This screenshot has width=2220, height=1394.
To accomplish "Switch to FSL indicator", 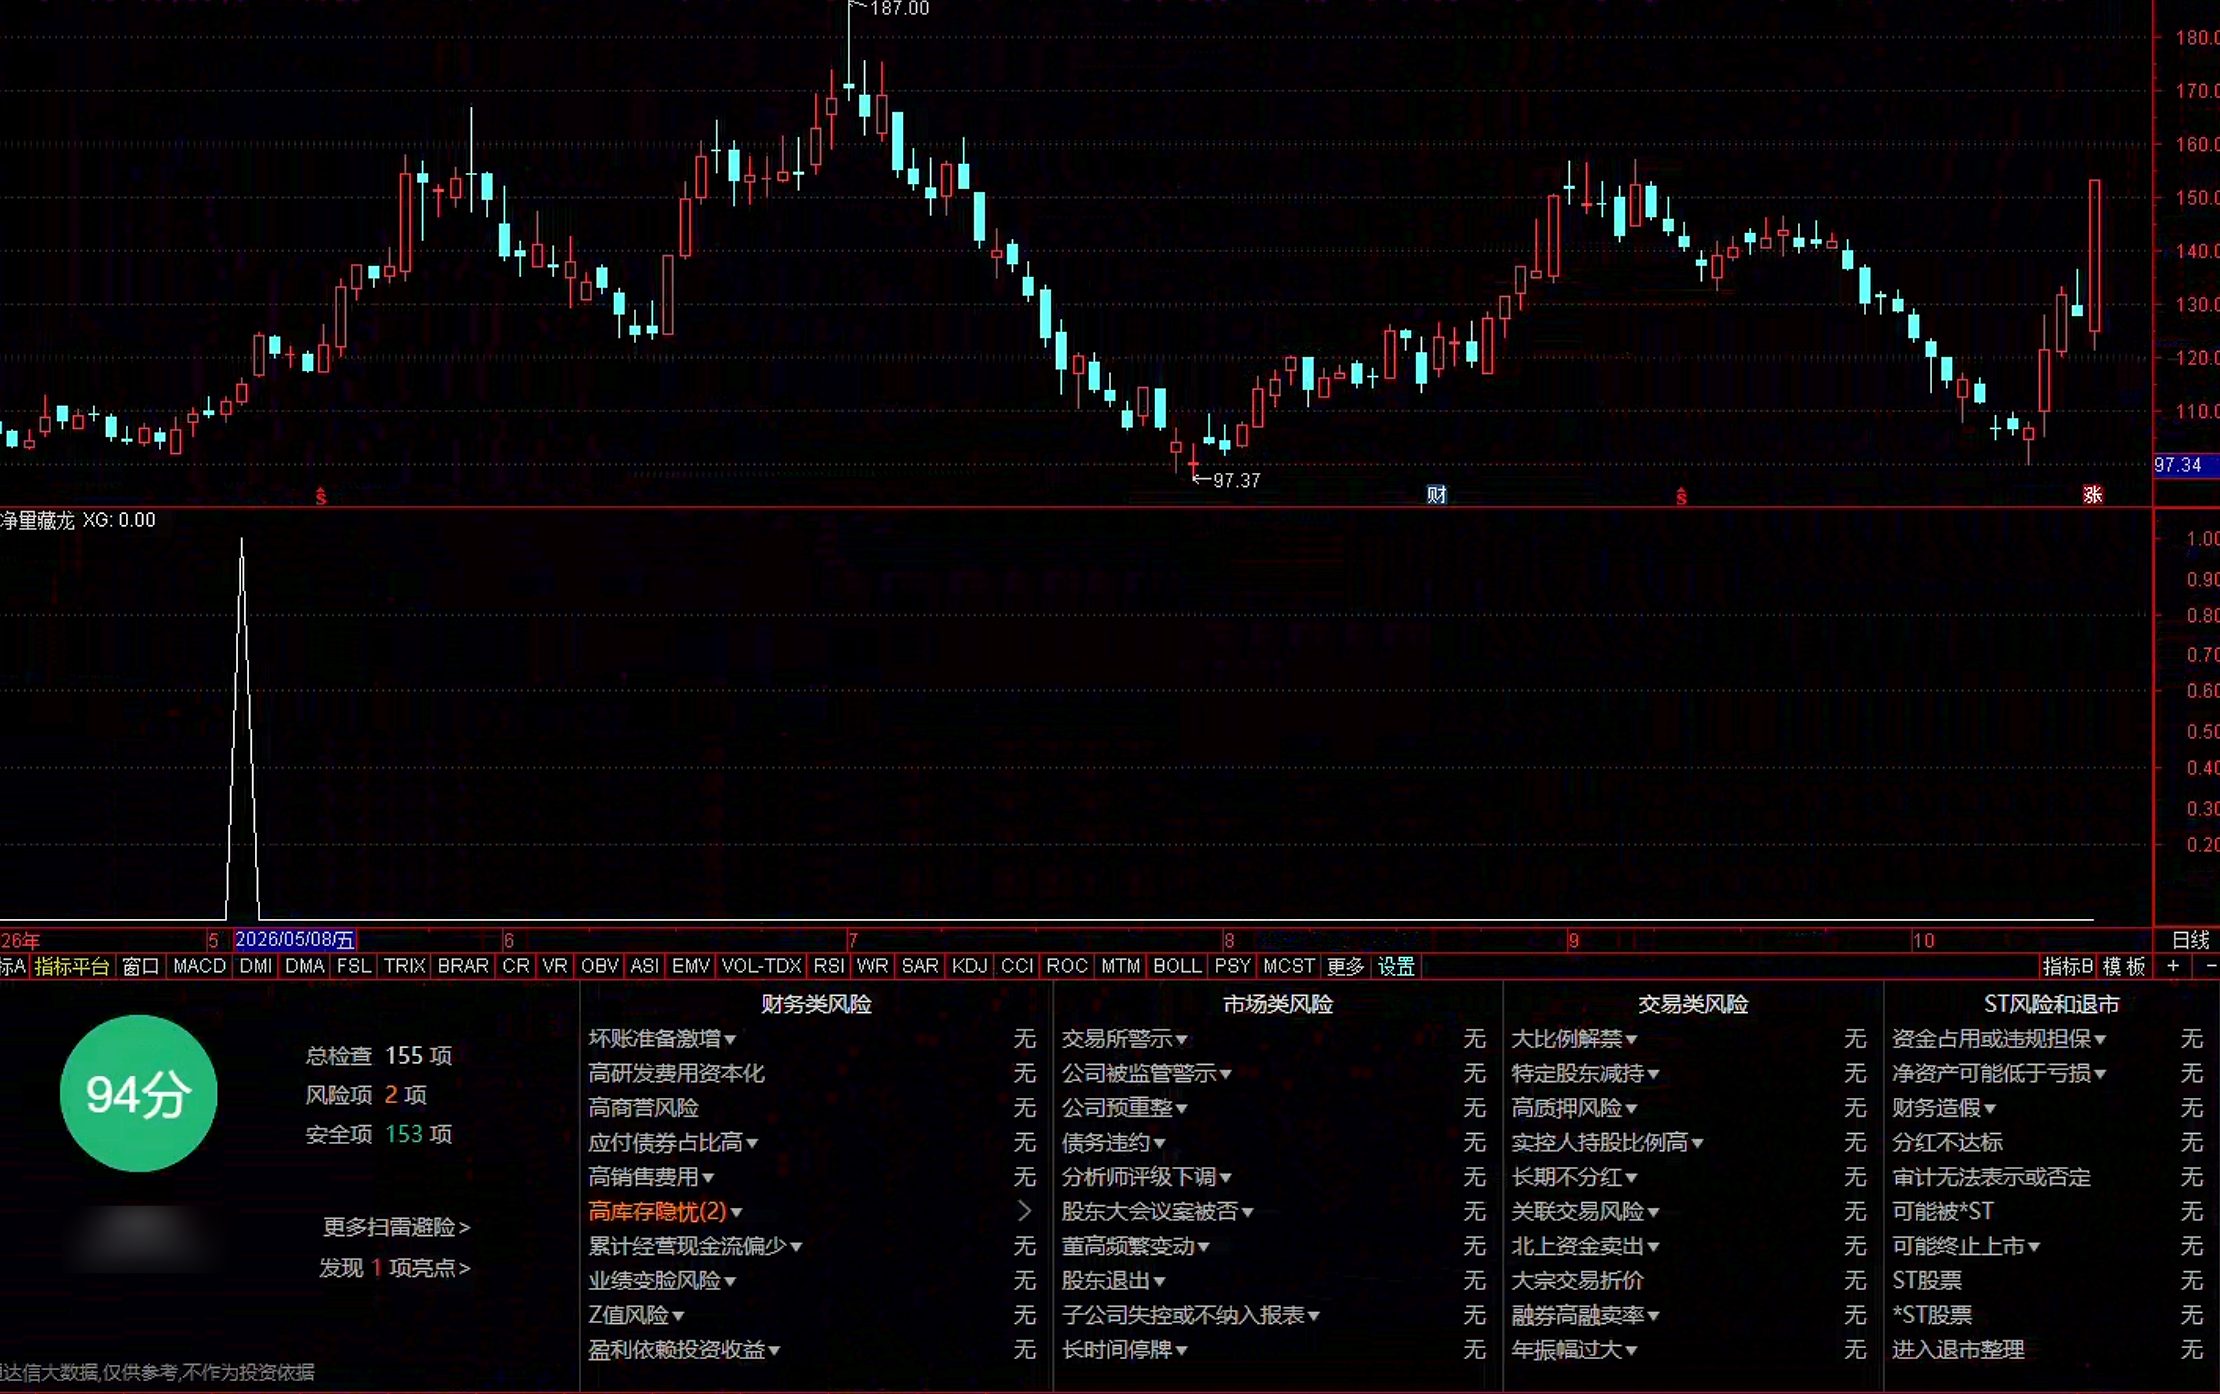I will [x=354, y=966].
